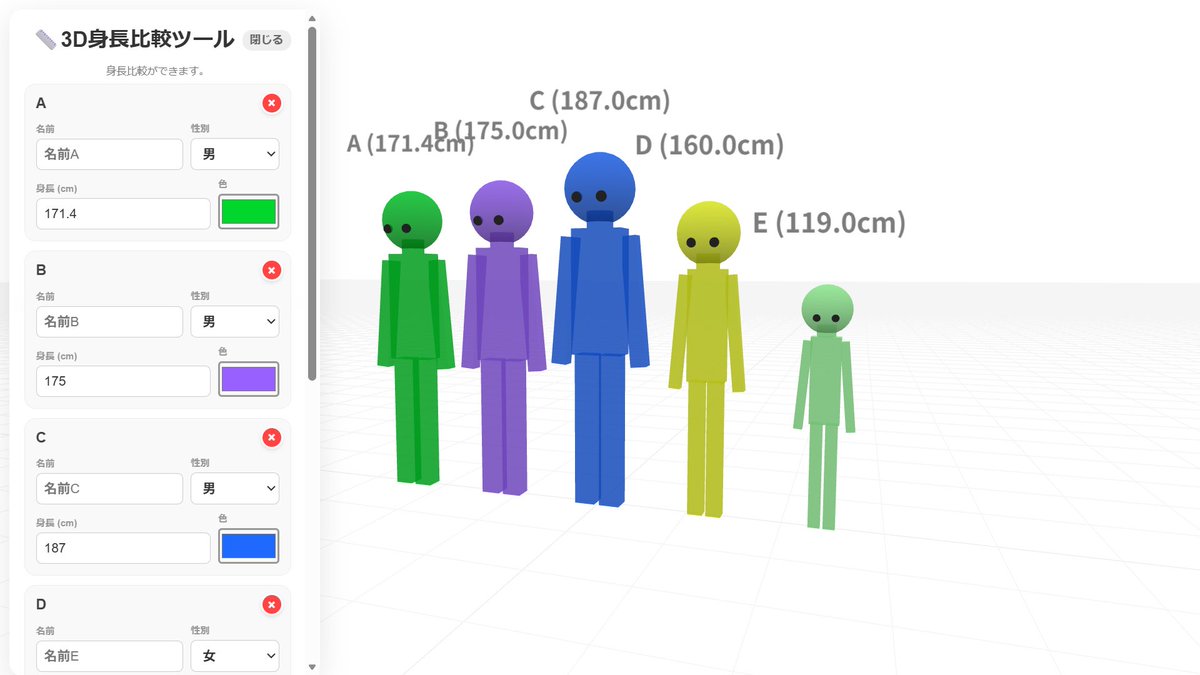This screenshot has height=675, width=1200.
Task: Click the label 'B (175.0cm)'
Action: point(500,131)
